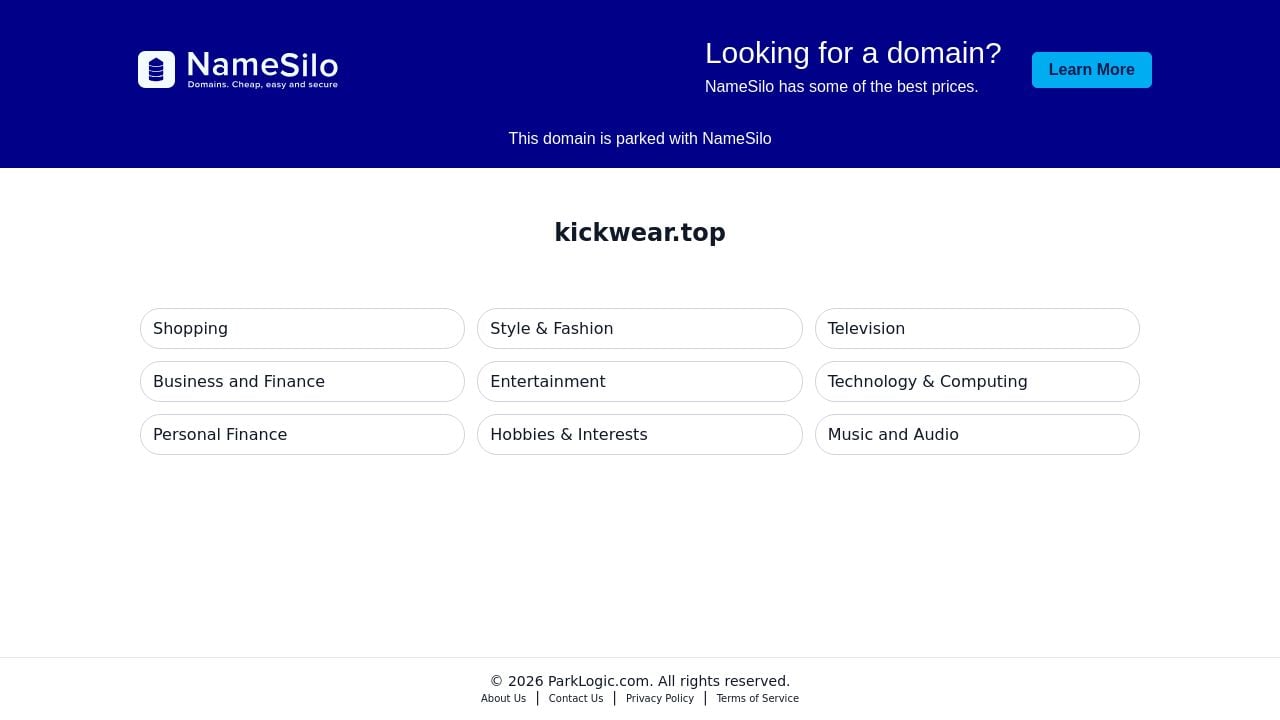Viewport: 1280px width, 720px height.
Task: Open Hobbies & Interests category
Action: [640, 434]
